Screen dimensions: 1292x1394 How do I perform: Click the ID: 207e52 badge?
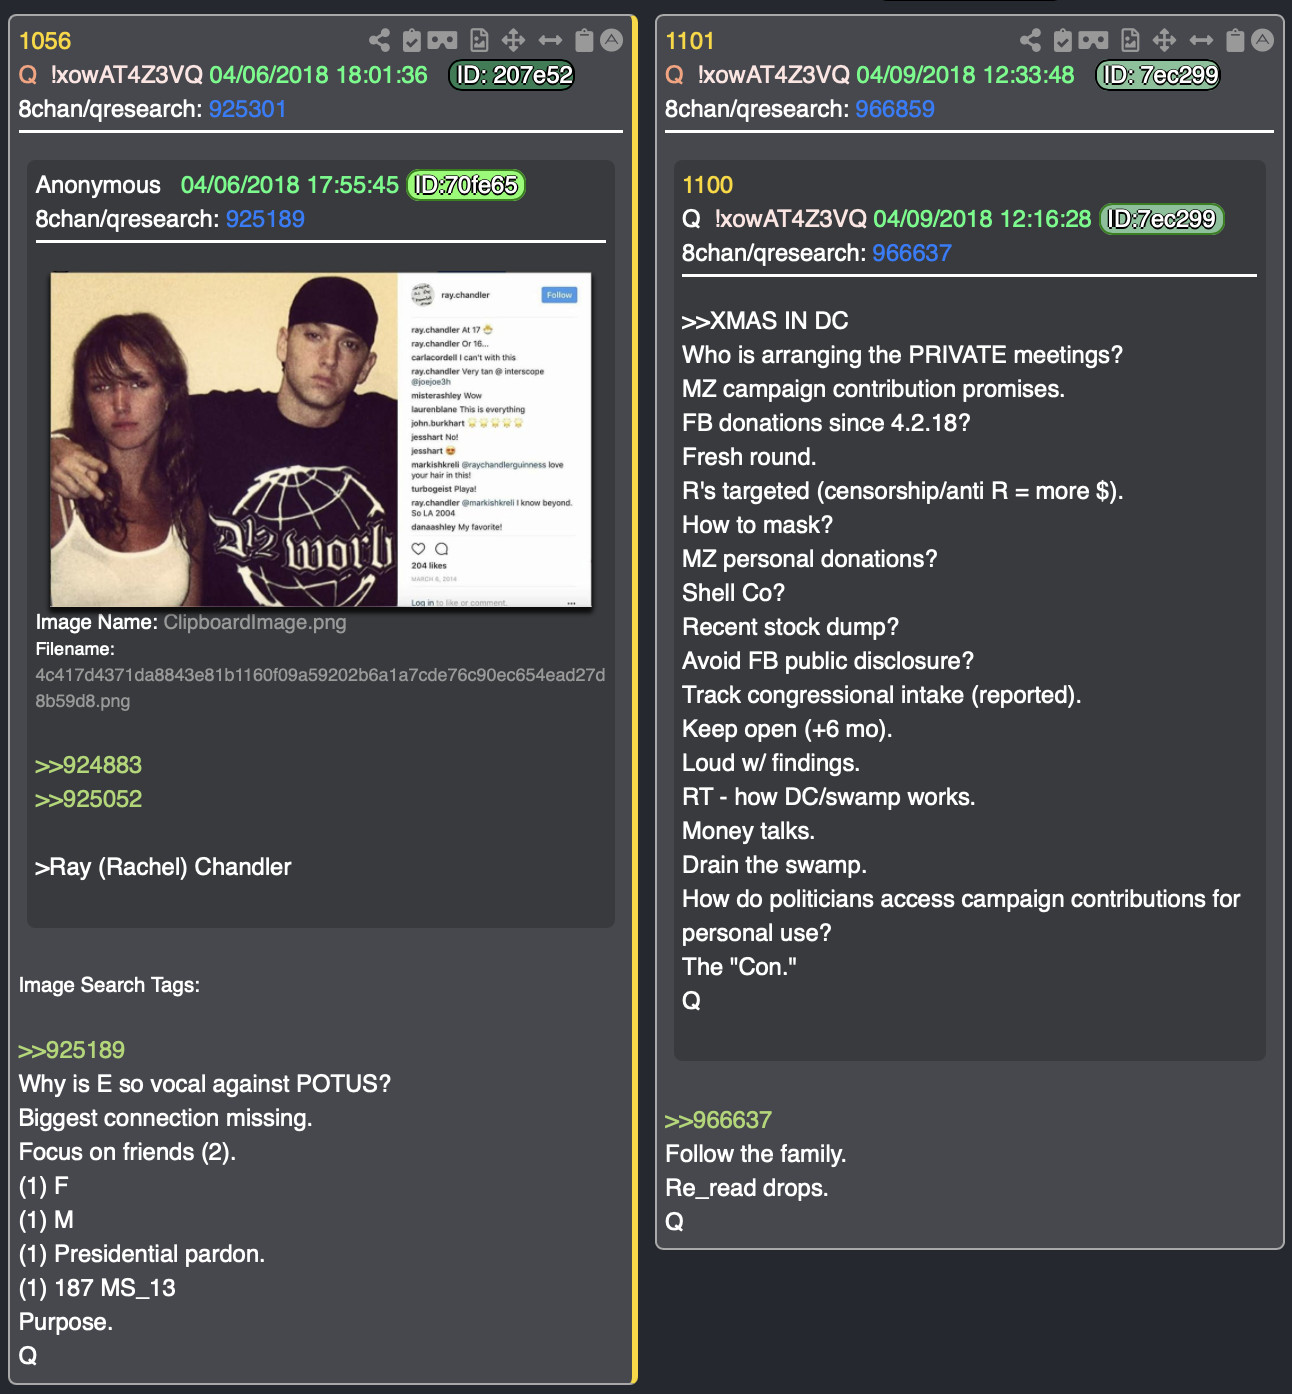pos(512,75)
